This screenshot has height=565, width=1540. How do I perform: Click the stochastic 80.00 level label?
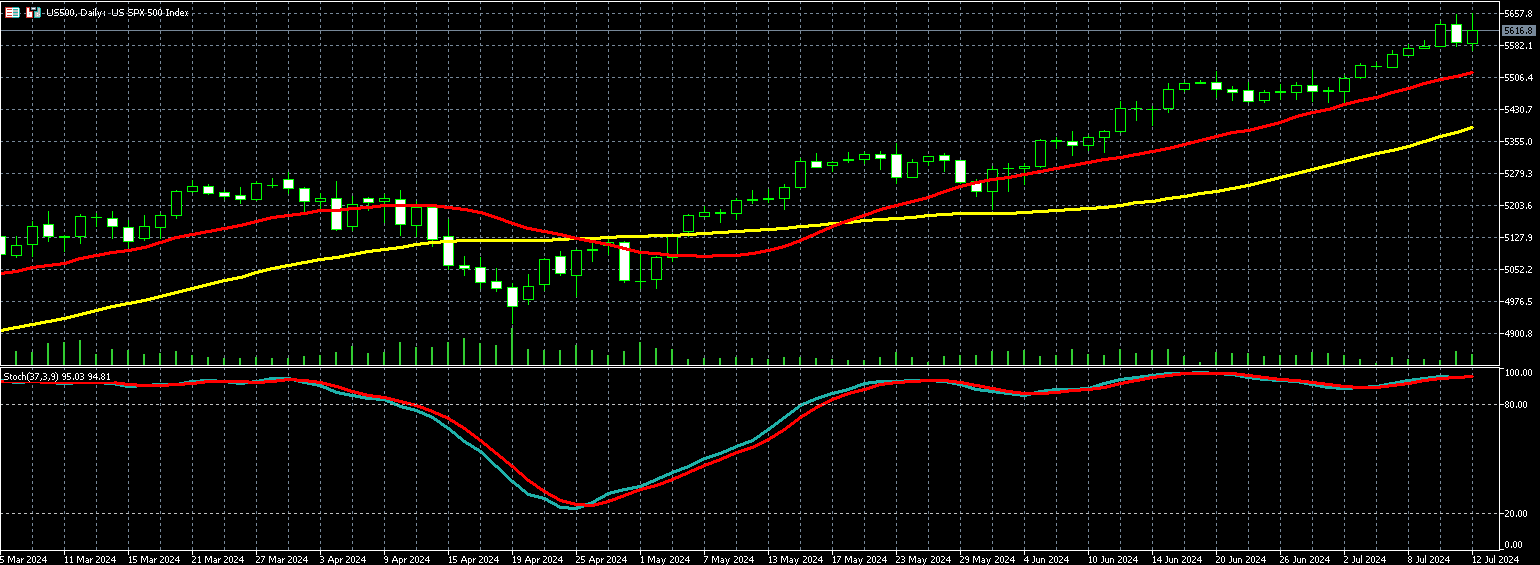pyautogui.click(x=1516, y=405)
